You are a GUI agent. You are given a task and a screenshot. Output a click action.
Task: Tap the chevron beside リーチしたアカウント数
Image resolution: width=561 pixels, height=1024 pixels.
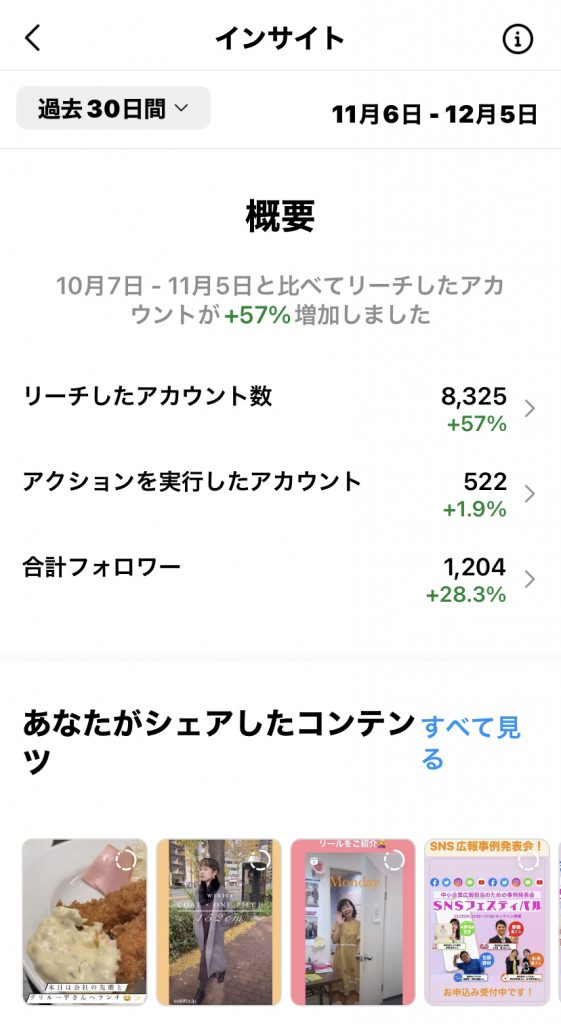tap(530, 409)
